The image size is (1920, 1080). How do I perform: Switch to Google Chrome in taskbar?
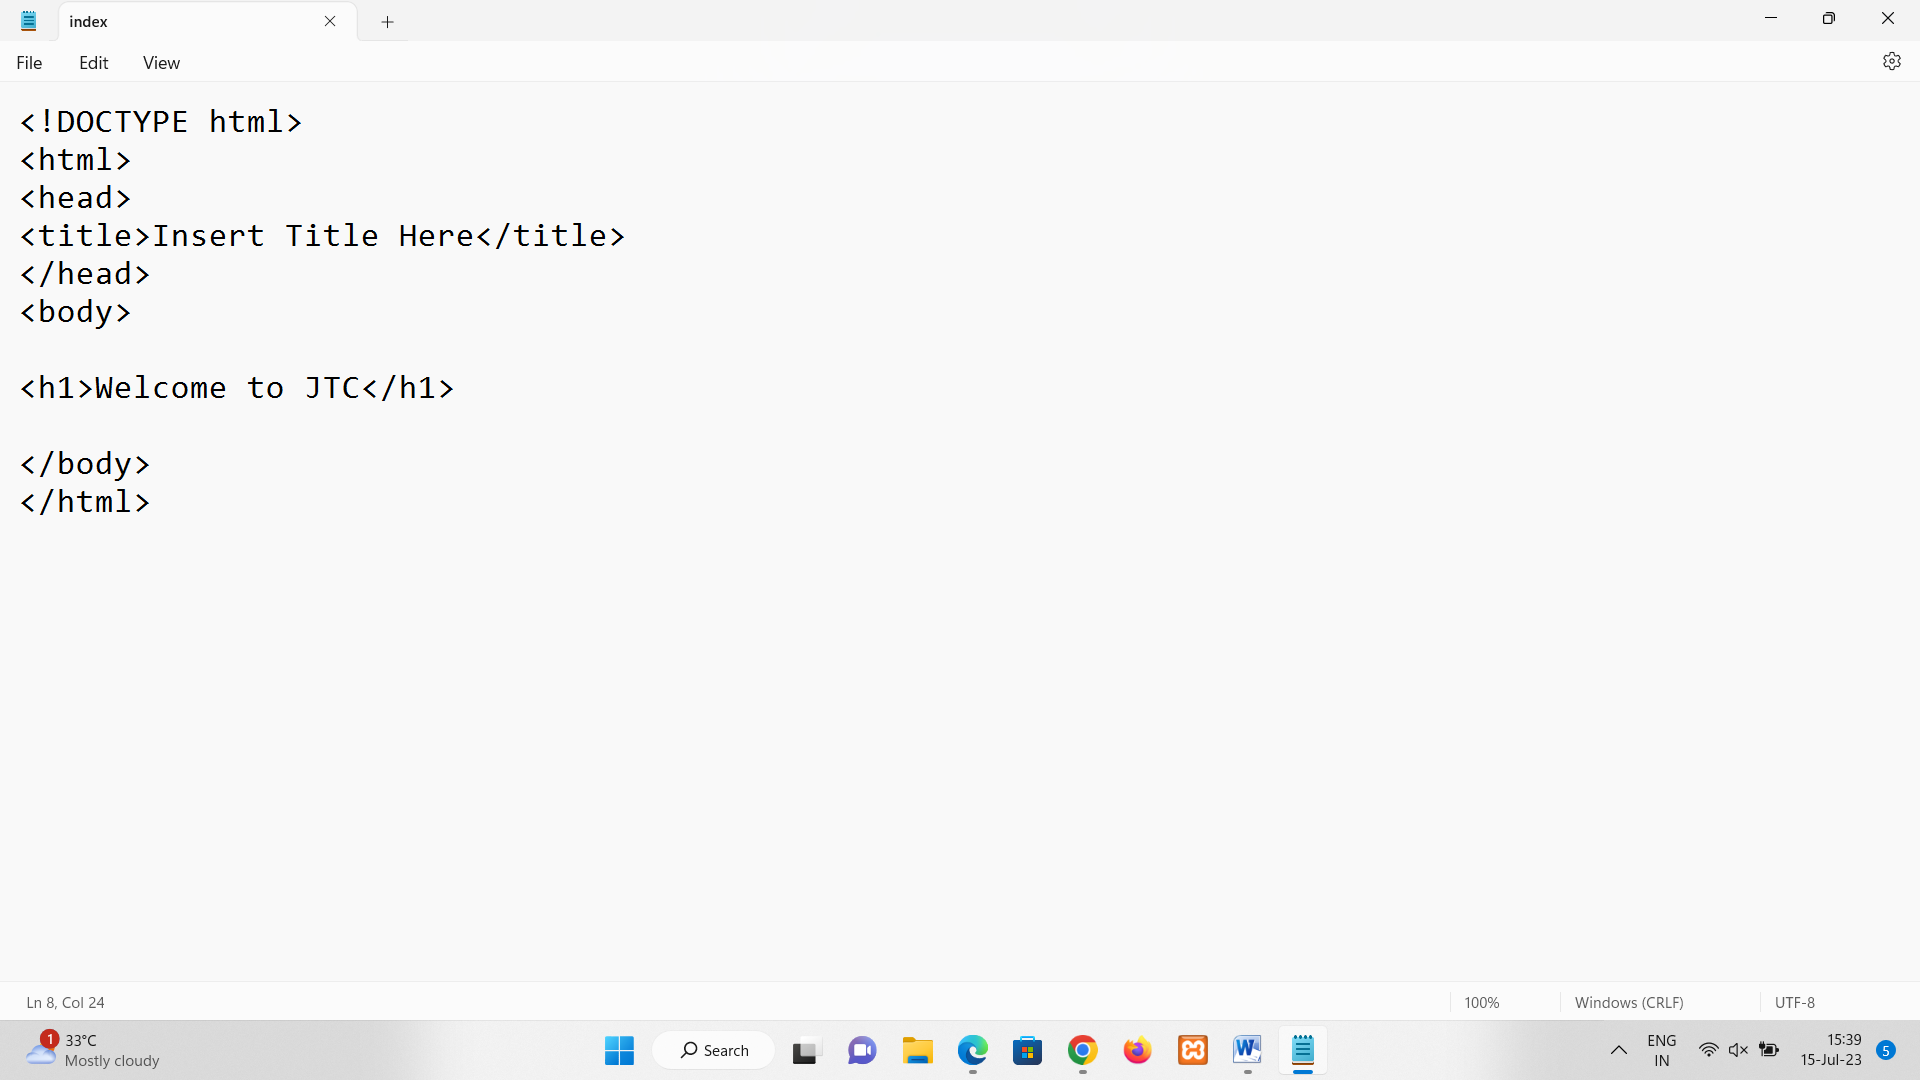1082,1050
